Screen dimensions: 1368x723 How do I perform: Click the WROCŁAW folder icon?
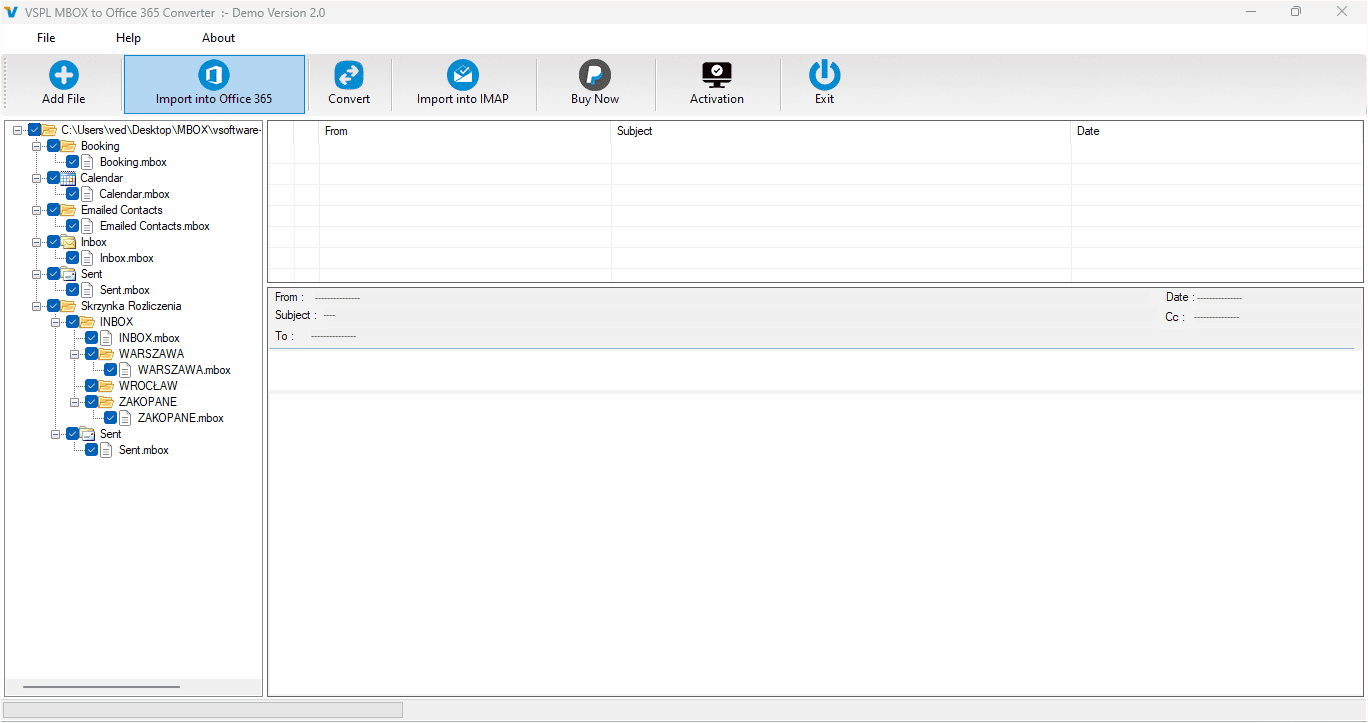click(x=106, y=386)
